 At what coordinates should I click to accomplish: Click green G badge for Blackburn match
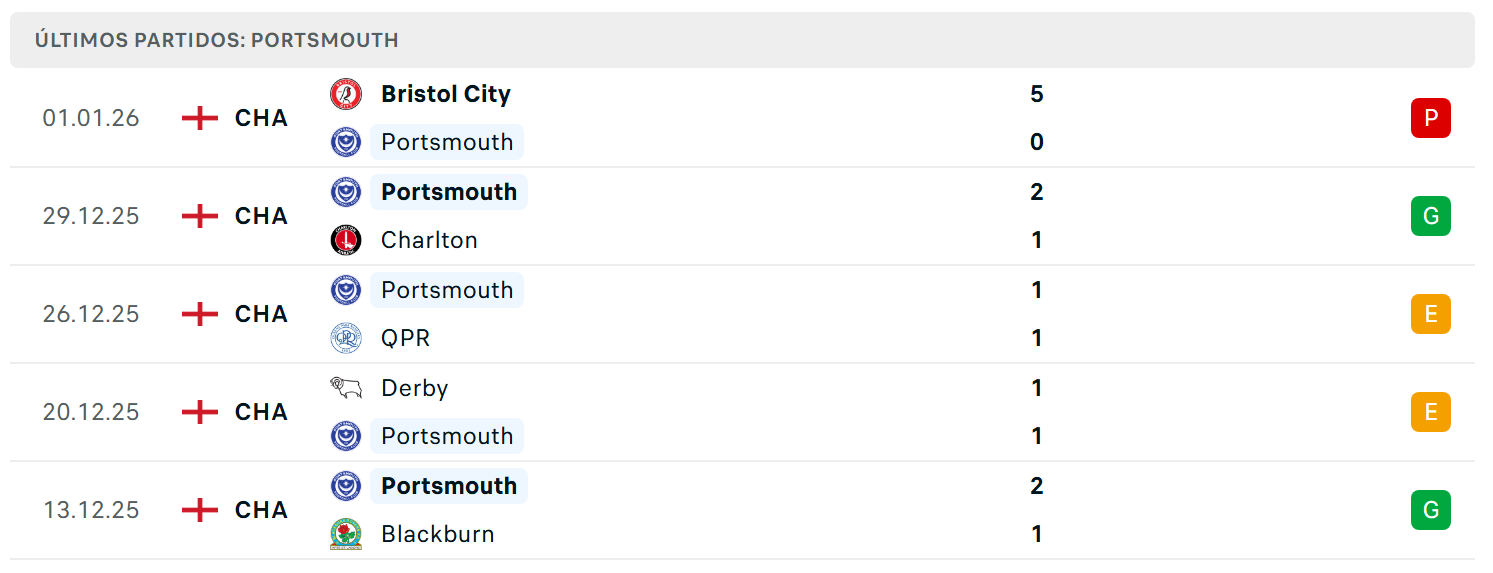click(1431, 510)
